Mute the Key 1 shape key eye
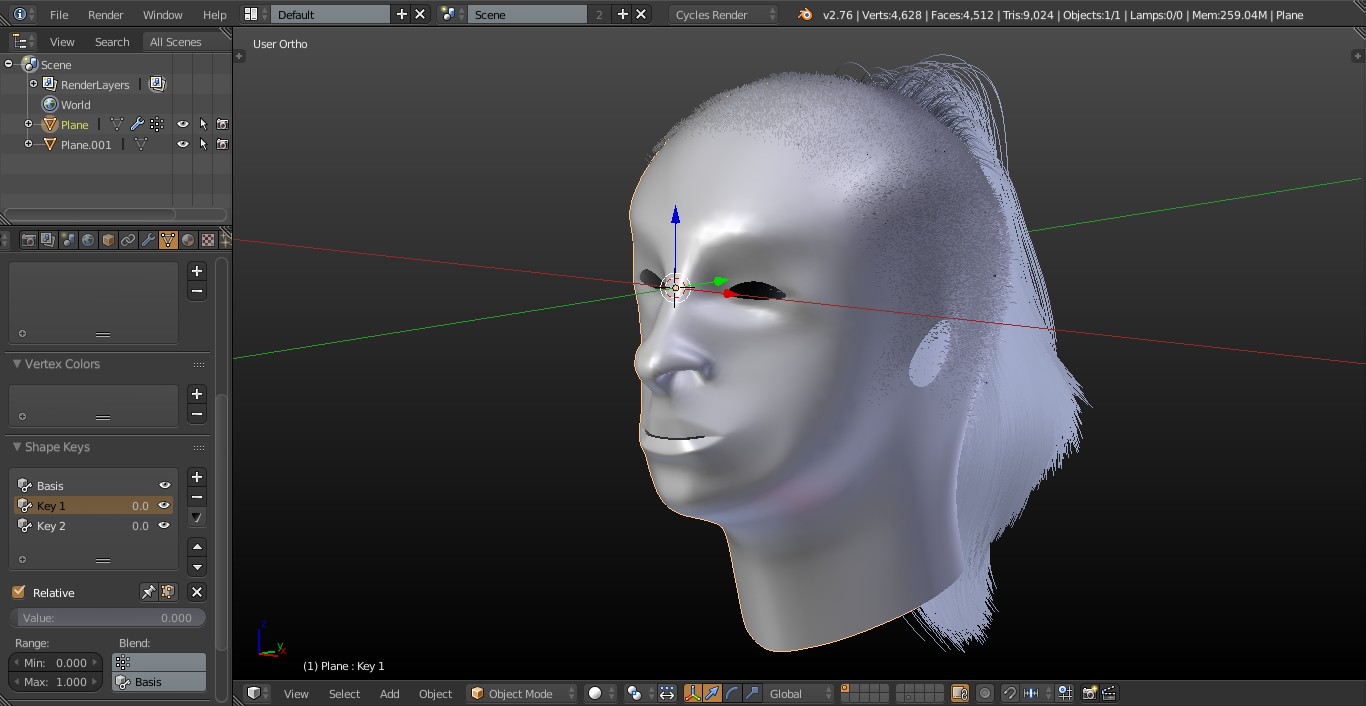 click(164, 506)
